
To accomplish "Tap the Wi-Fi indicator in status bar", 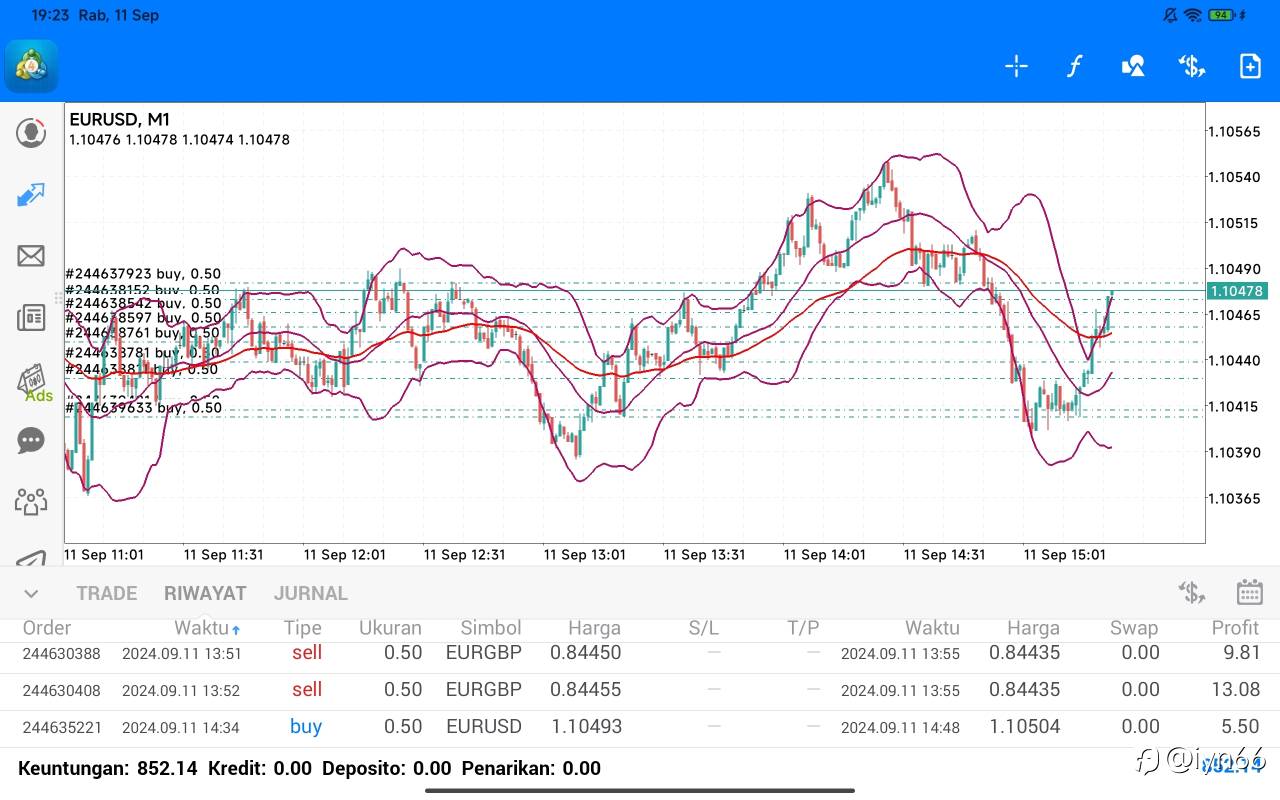I will point(1193,15).
